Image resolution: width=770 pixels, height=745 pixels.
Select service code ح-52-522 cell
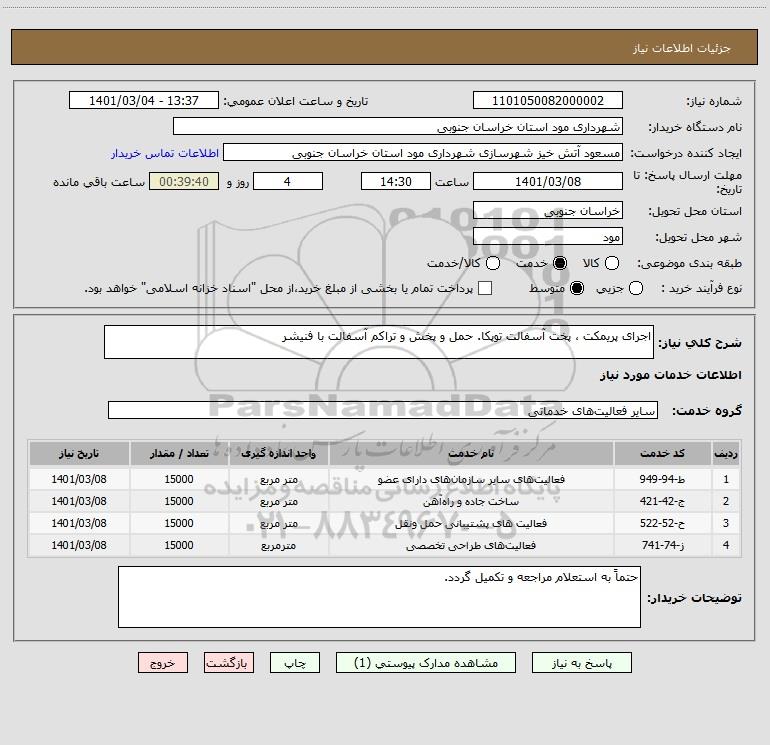pyautogui.click(x=662, y=523)
